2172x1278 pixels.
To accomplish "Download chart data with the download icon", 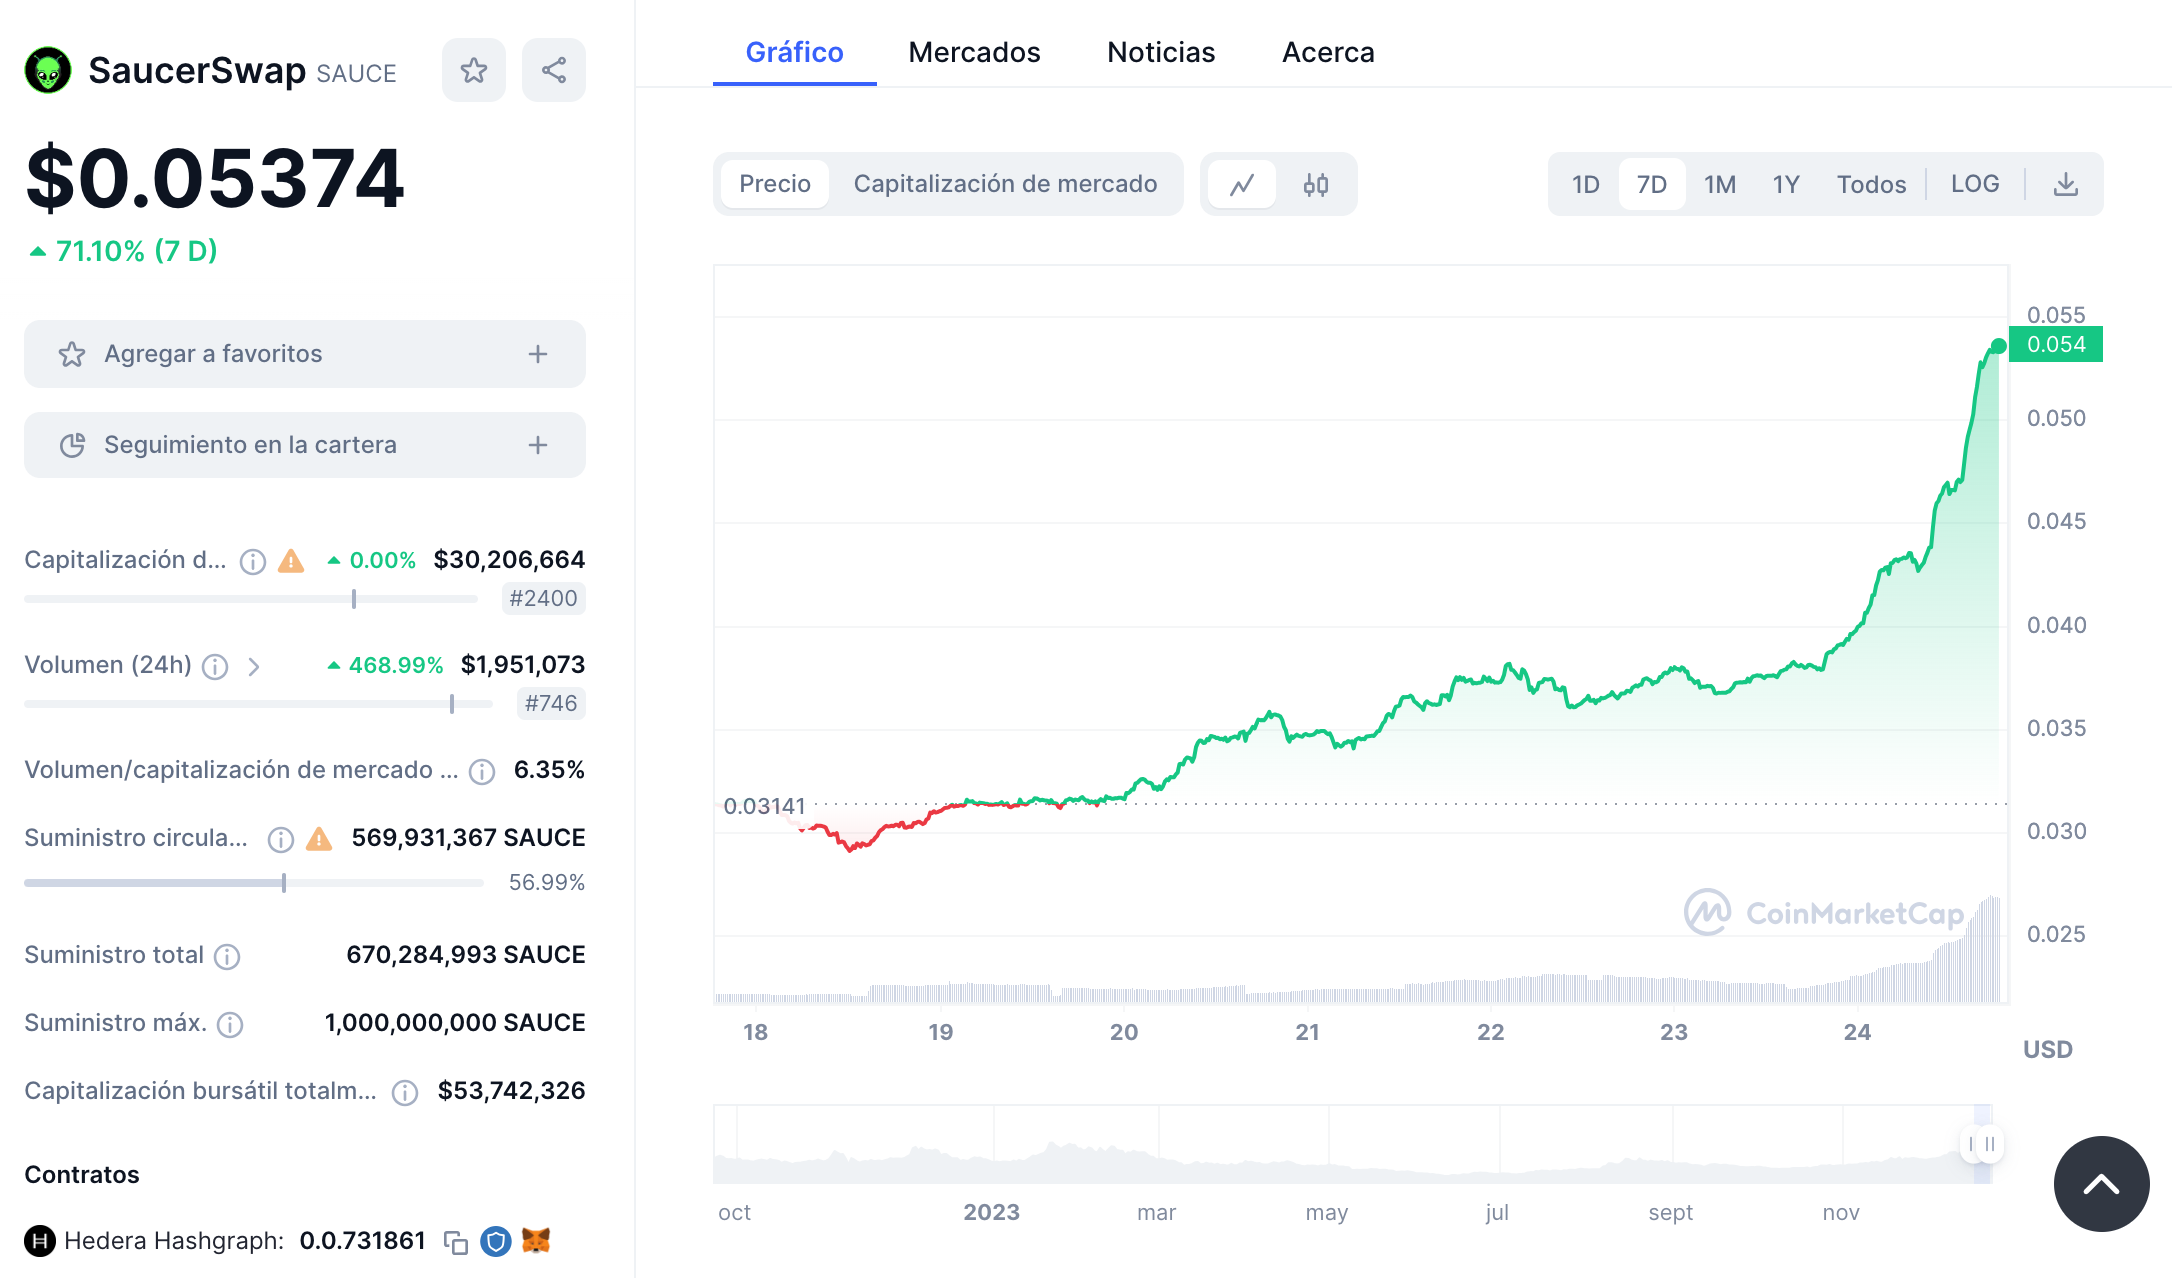I will click(x=2066, y=184).
